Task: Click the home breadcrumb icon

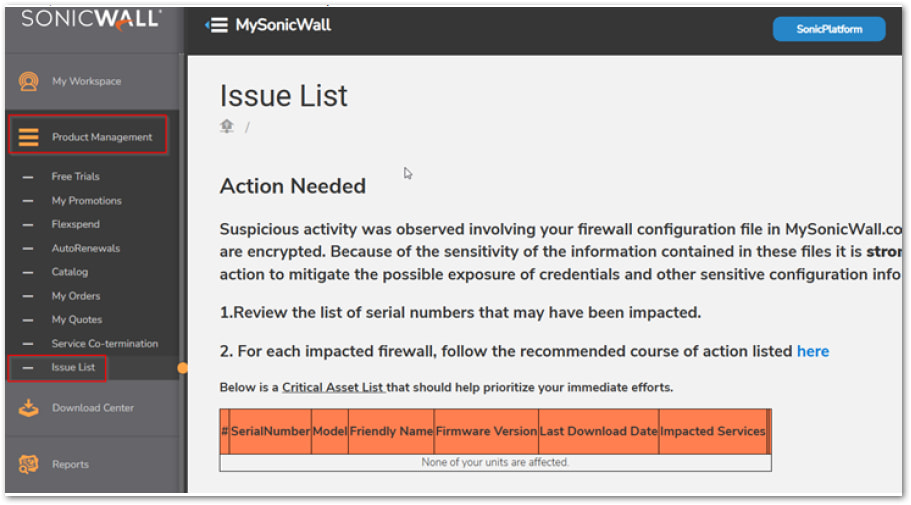Action: pyautogui.click(x=227, y=126)
